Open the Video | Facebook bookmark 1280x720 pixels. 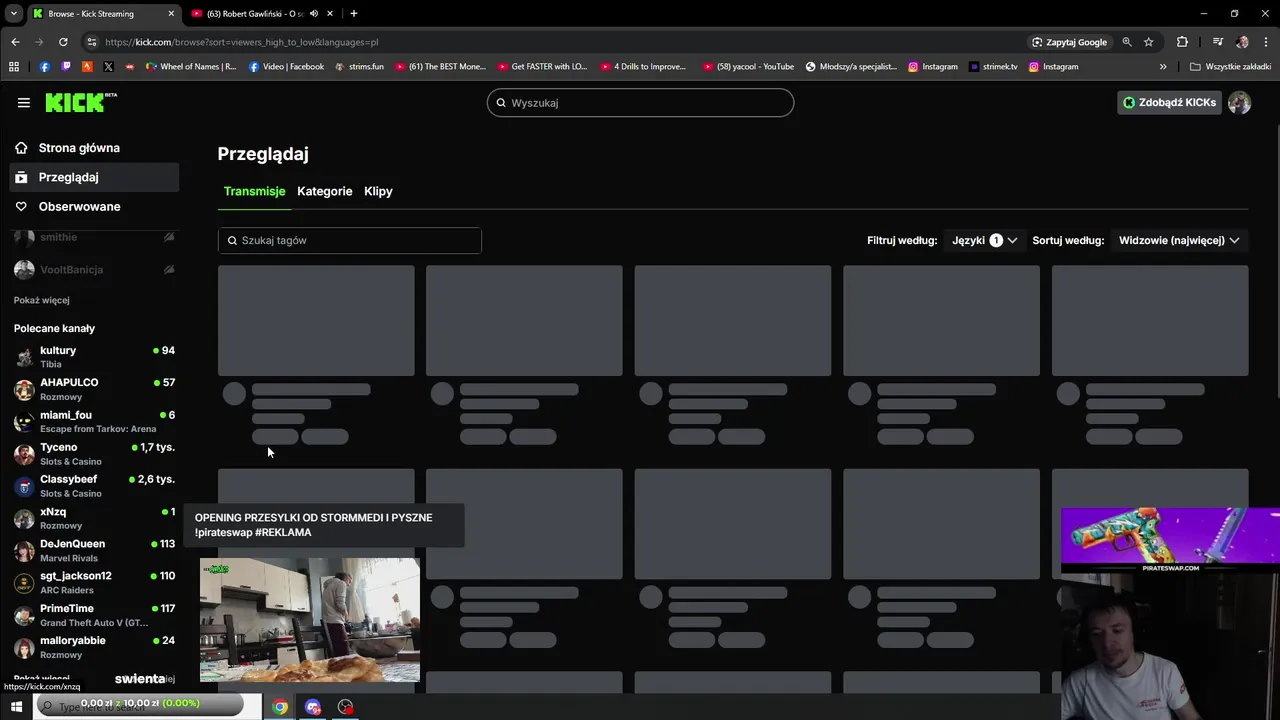pyautogui.click(x=286, y=67)
